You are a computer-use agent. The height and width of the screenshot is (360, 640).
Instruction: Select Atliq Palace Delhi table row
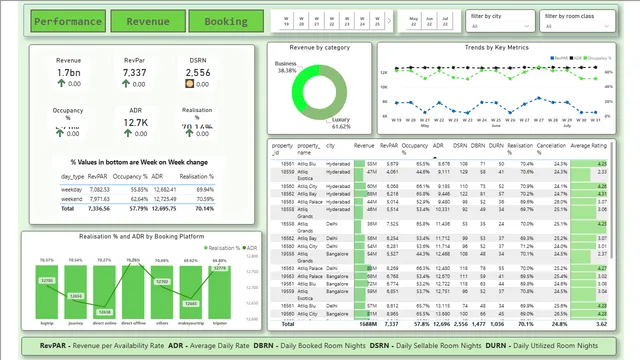439,268
